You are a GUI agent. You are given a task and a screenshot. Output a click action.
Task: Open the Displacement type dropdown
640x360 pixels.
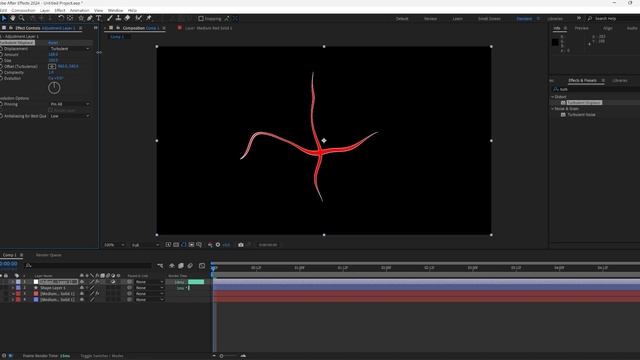69,49
